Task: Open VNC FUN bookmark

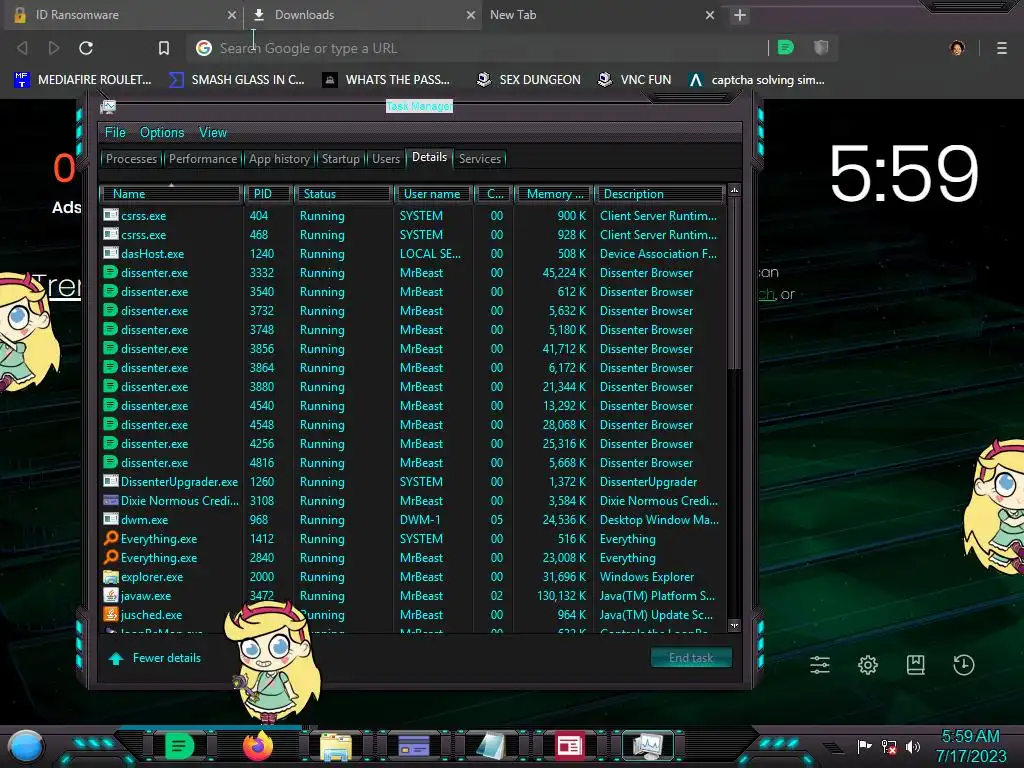Action: [634, 80]
